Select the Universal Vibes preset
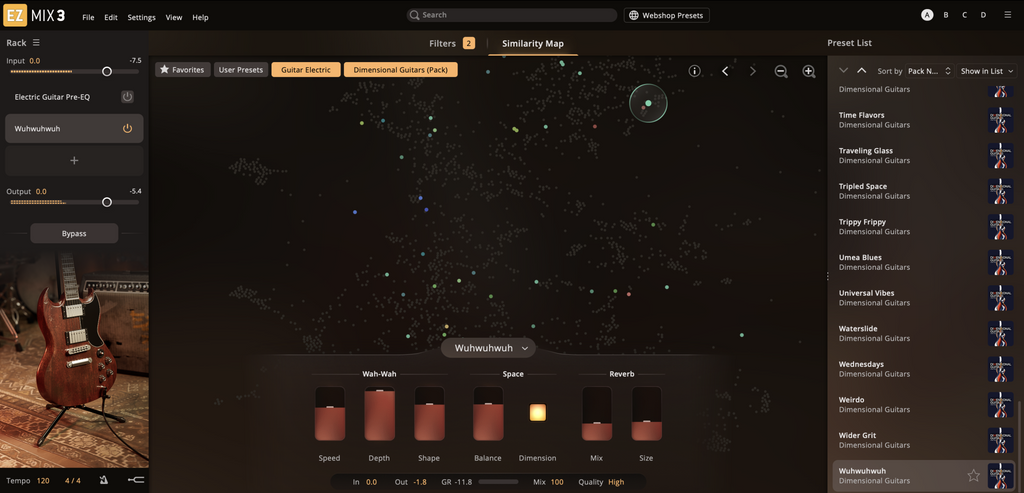This screenshot has height=493, width=1024. coord(925,298)
